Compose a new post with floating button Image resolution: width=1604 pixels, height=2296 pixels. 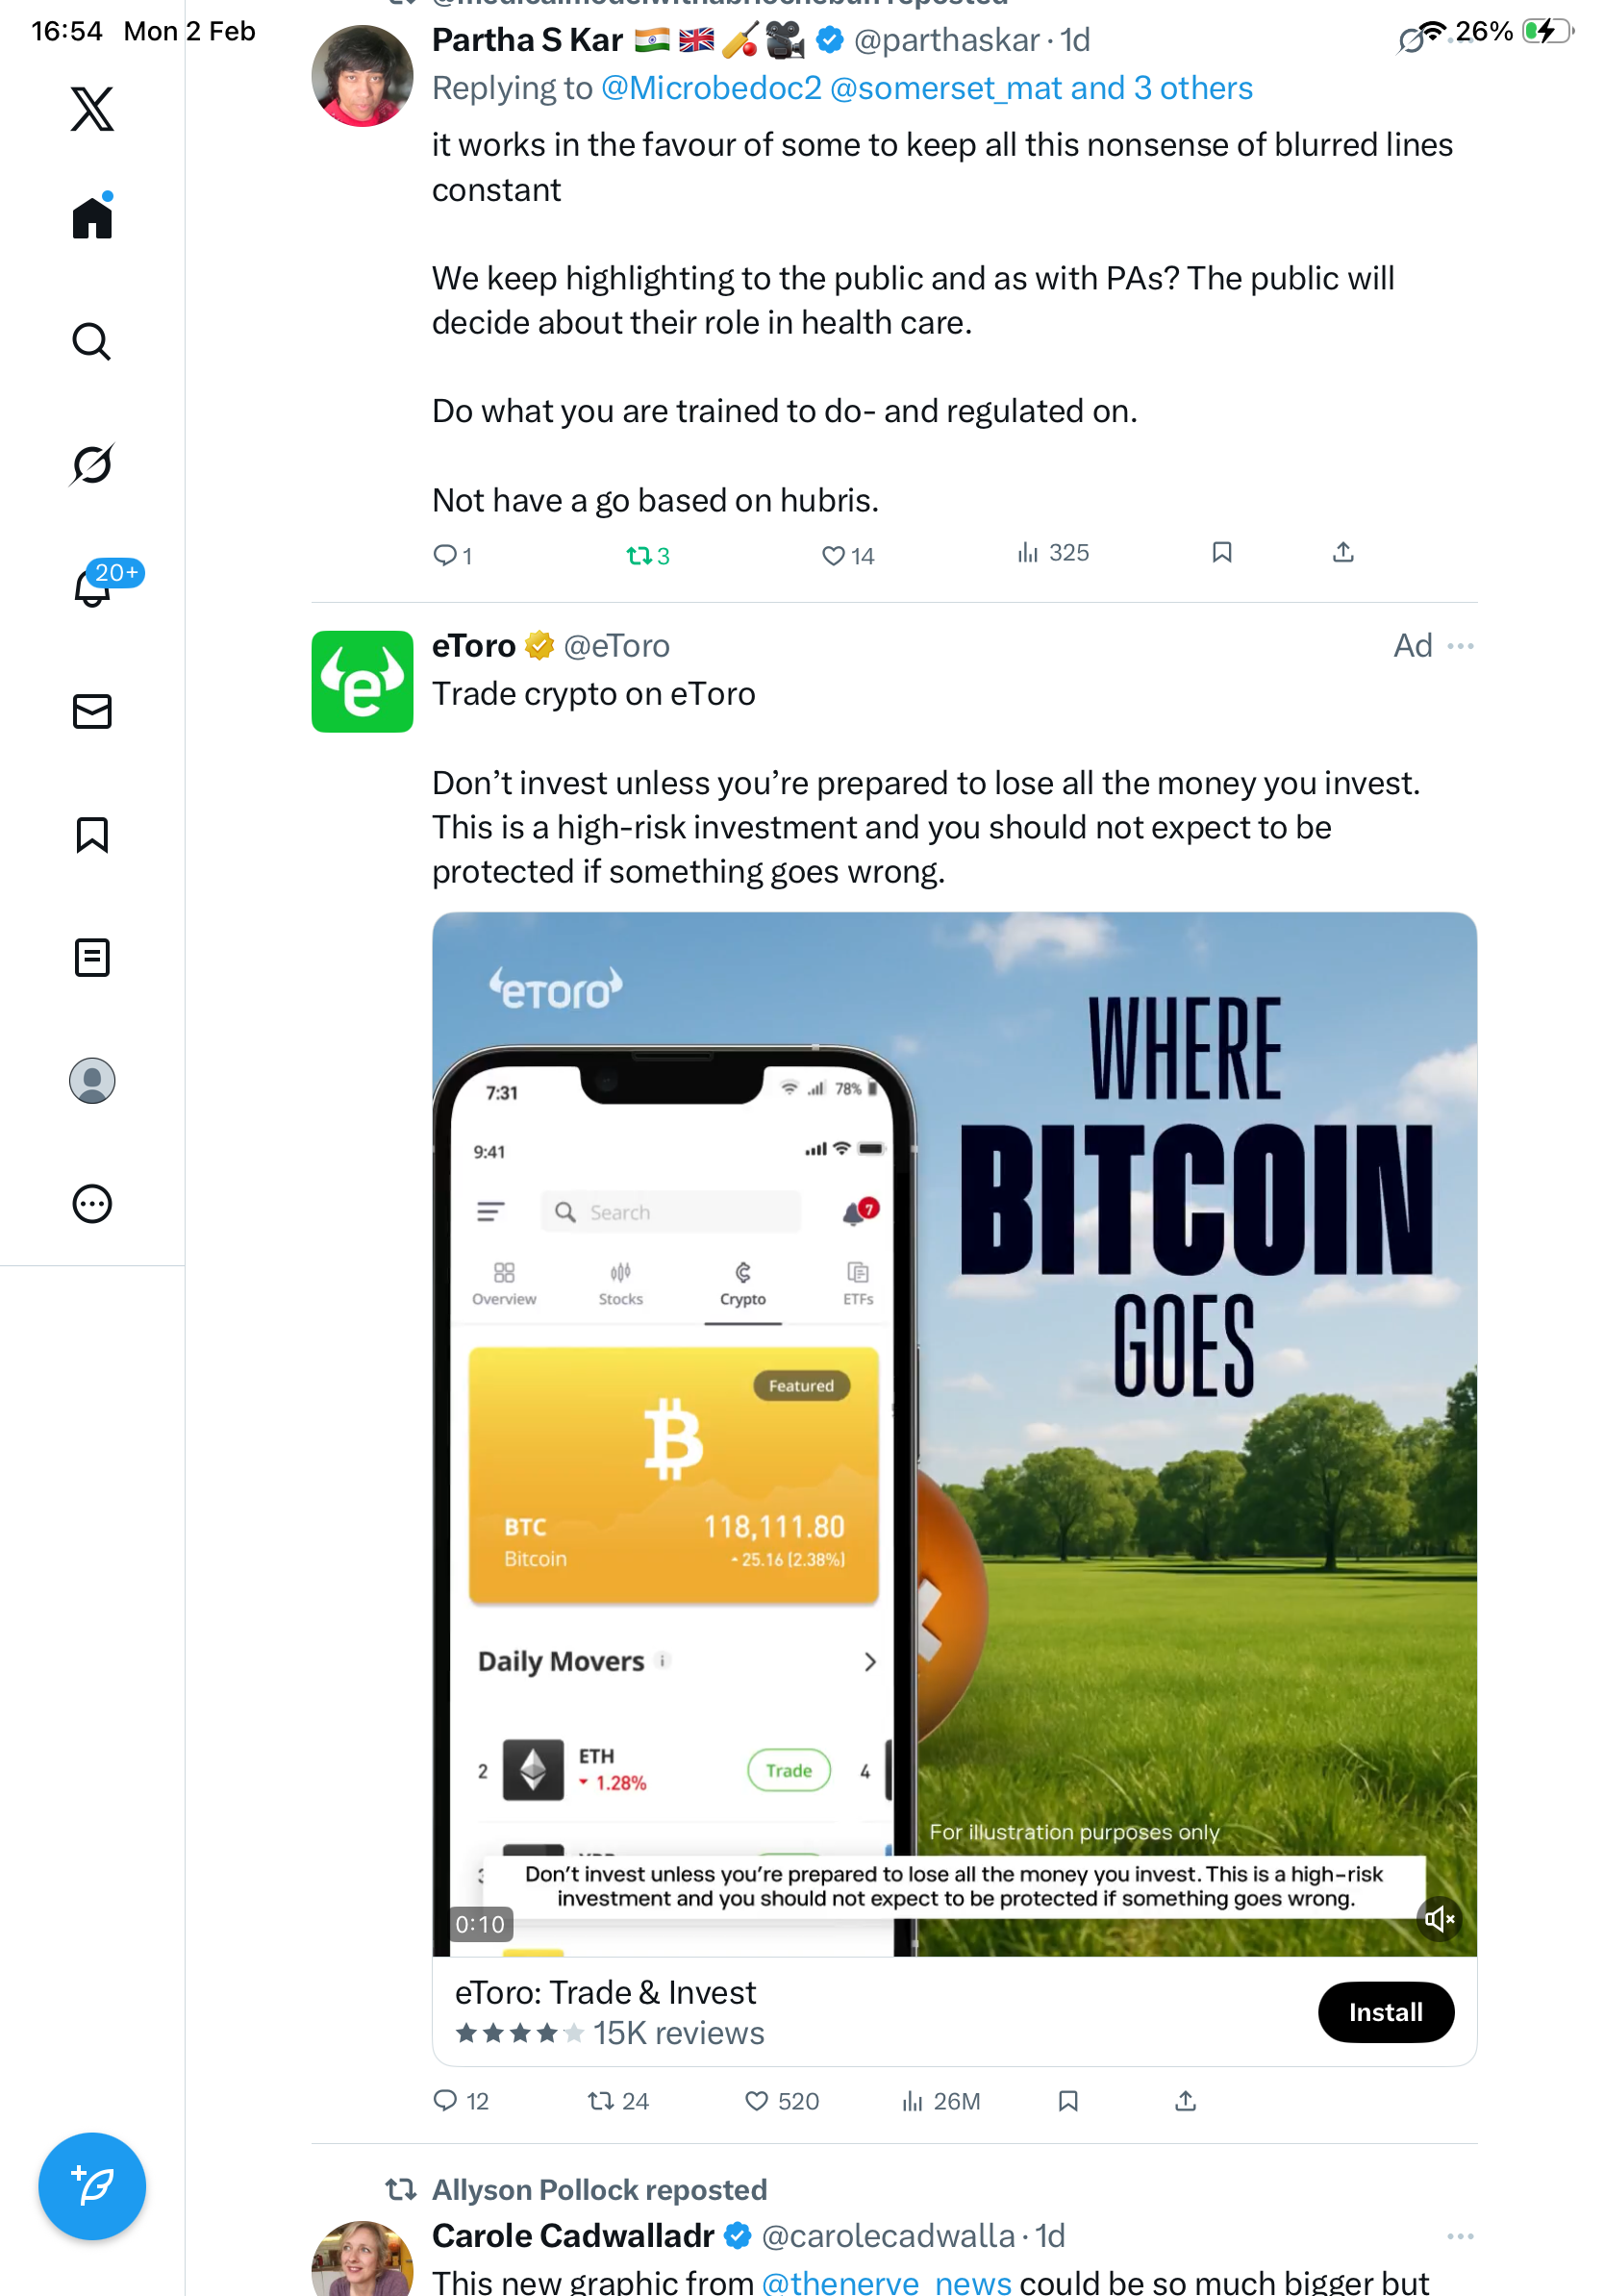92,2186
